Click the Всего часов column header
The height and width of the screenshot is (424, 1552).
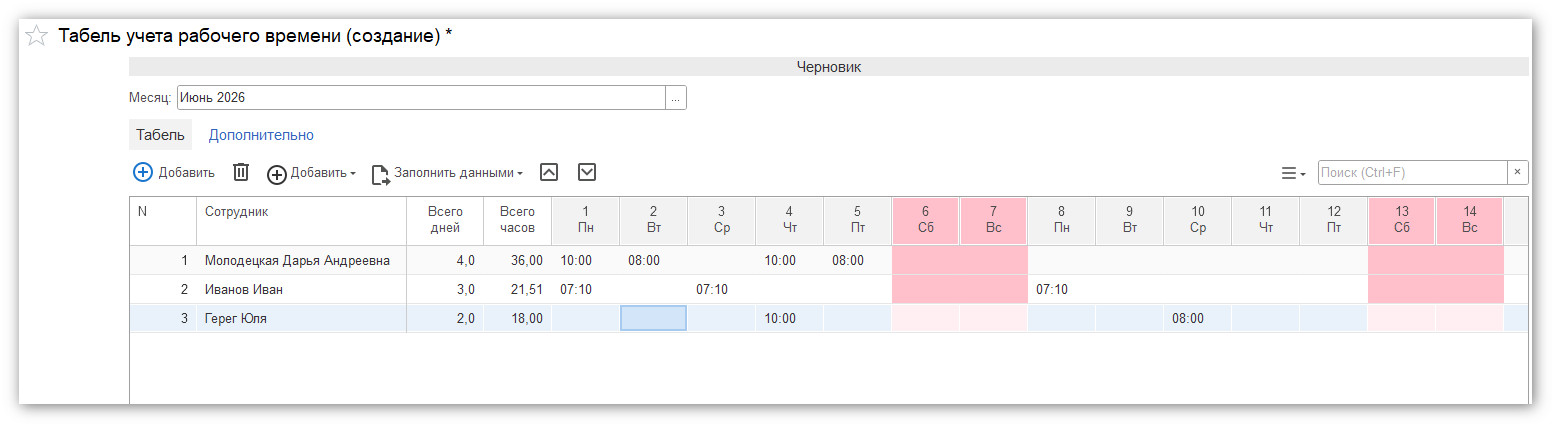[517, 221]
